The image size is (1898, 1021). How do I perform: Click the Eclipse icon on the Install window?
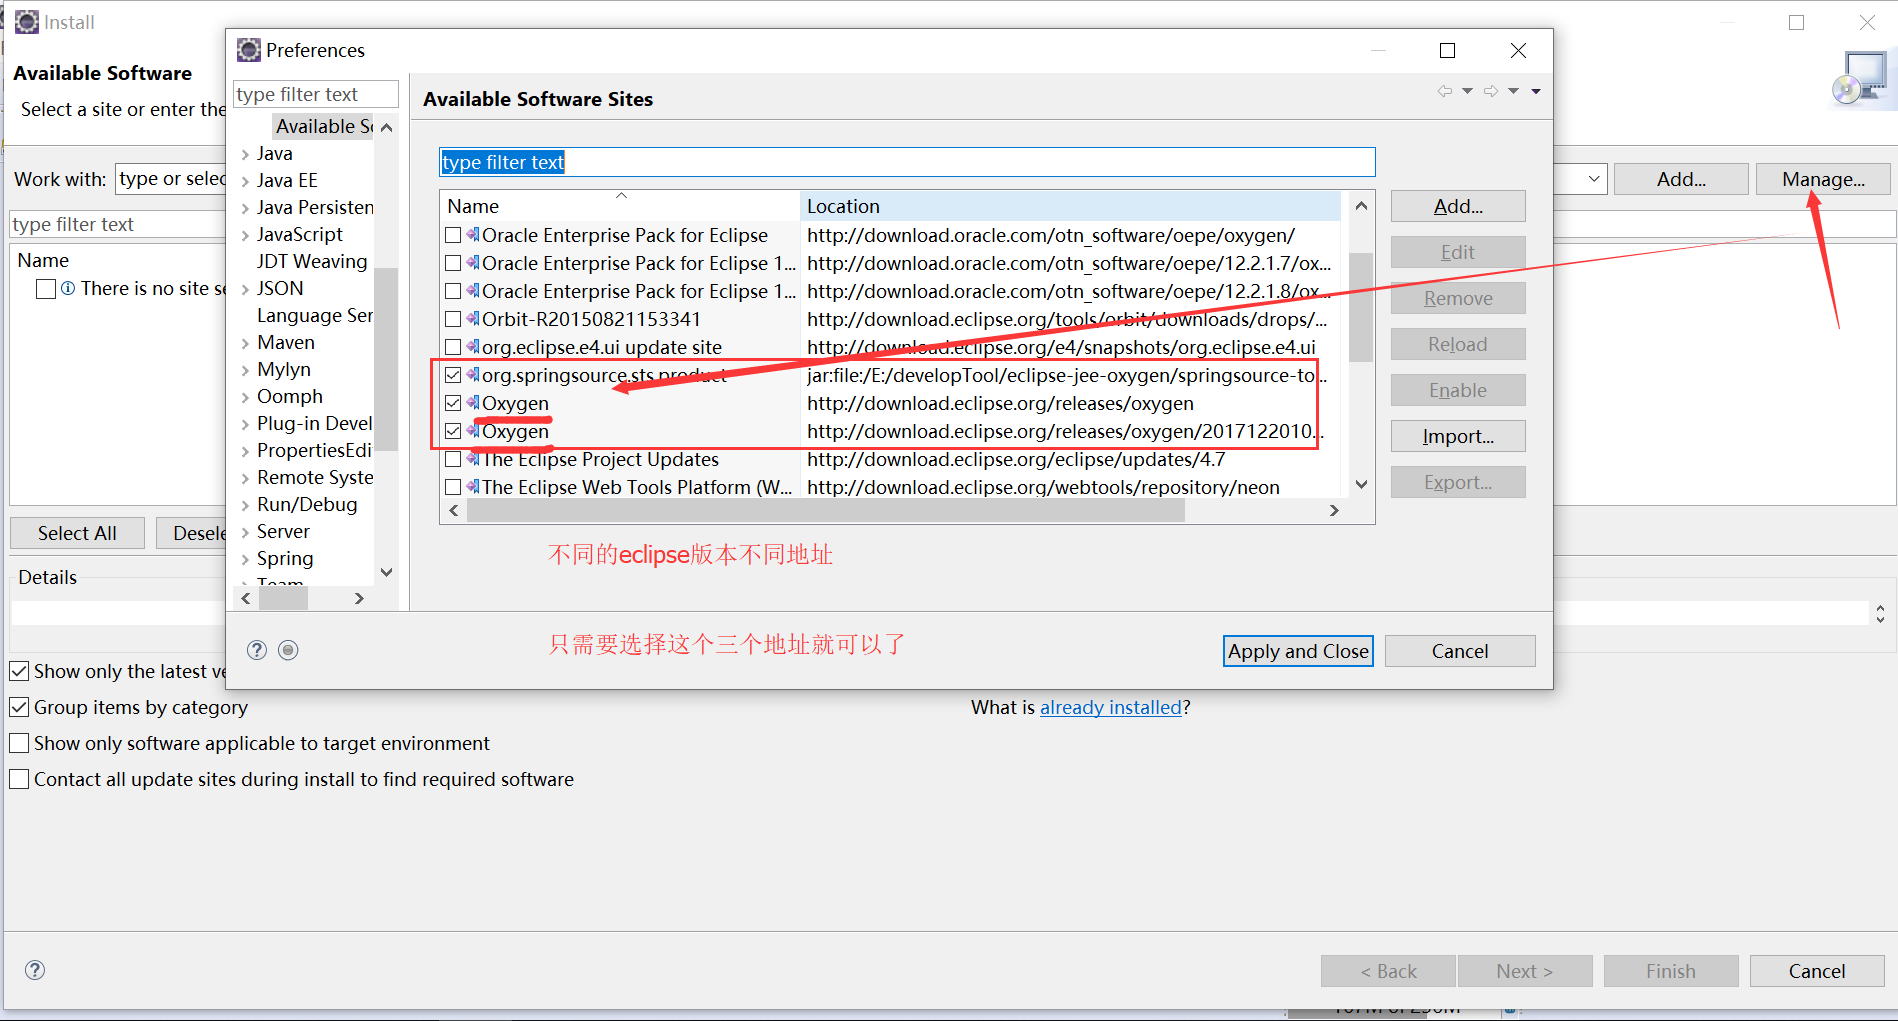pyautogui.click(x=26, y=21)
